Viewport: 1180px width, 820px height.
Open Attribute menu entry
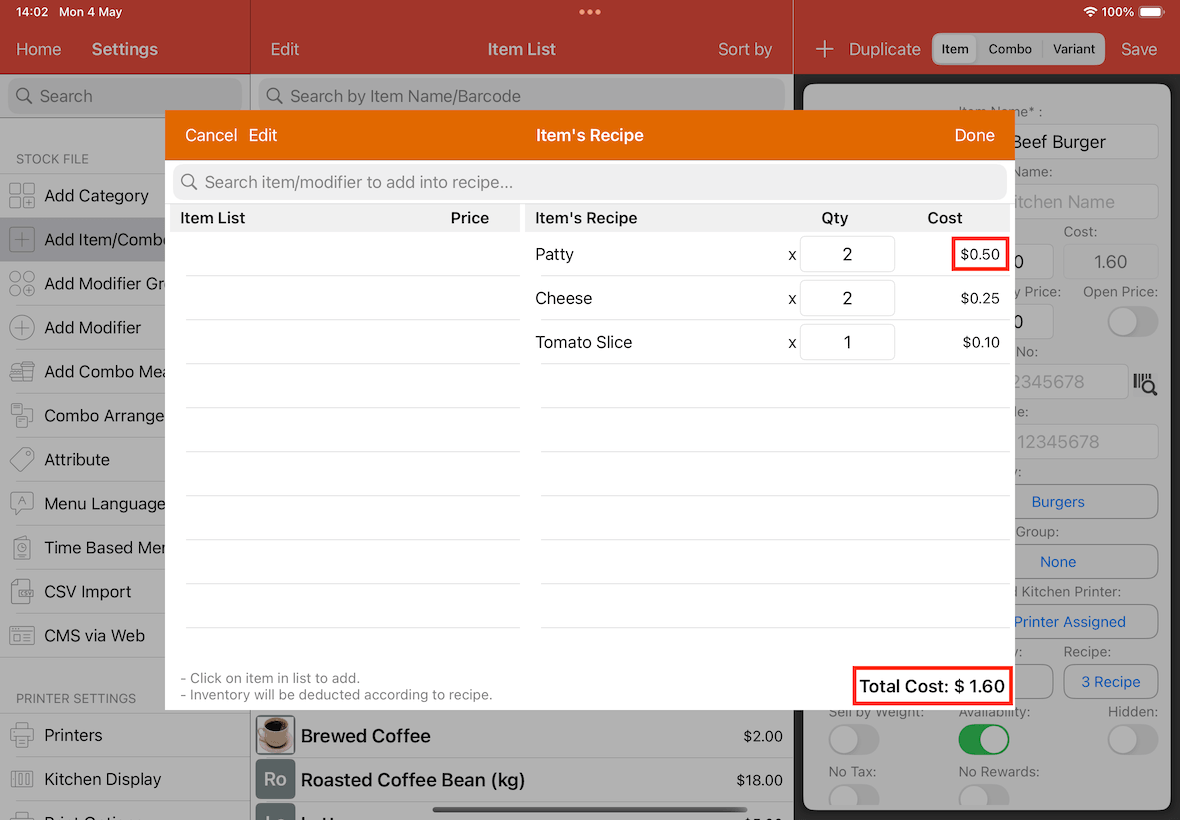point(83,460)
